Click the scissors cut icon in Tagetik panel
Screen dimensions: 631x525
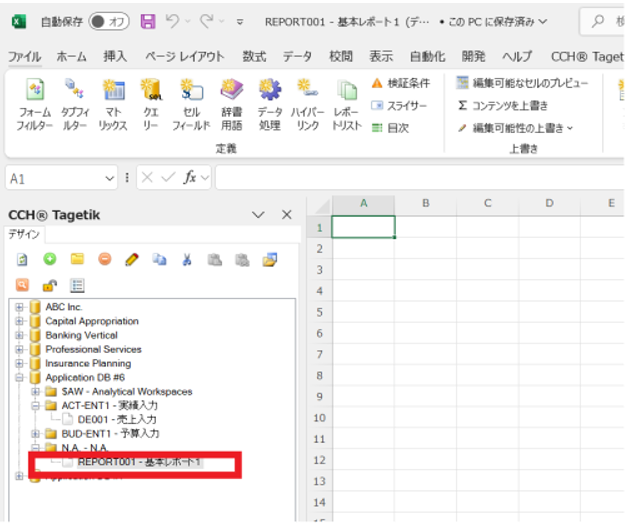(186, 259)
